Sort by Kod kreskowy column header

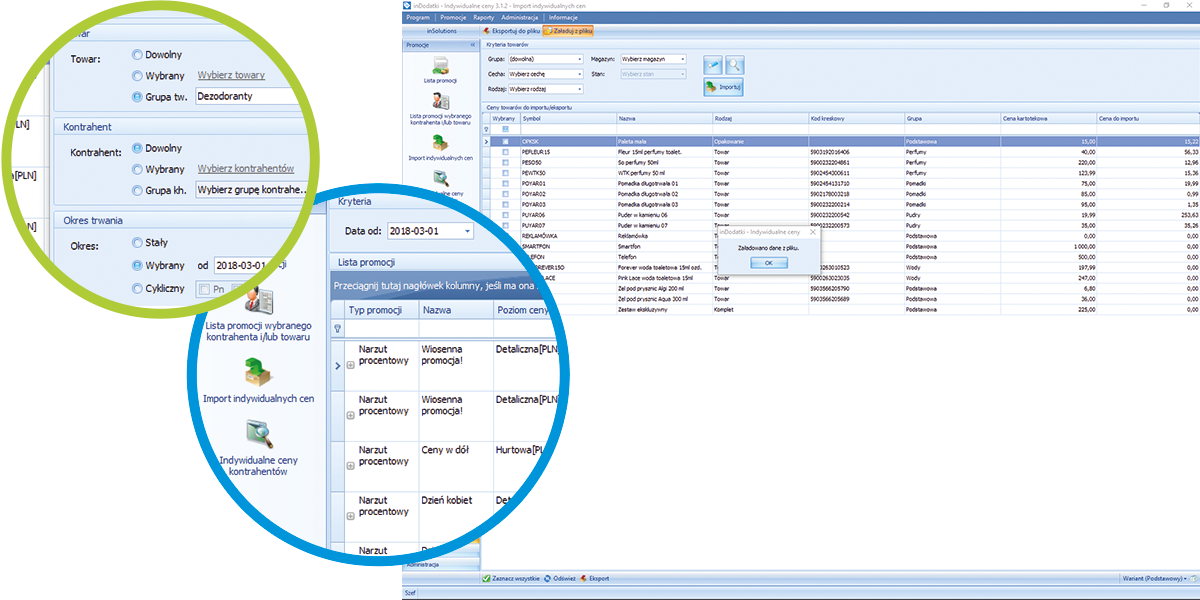click(x=856, y=118)
